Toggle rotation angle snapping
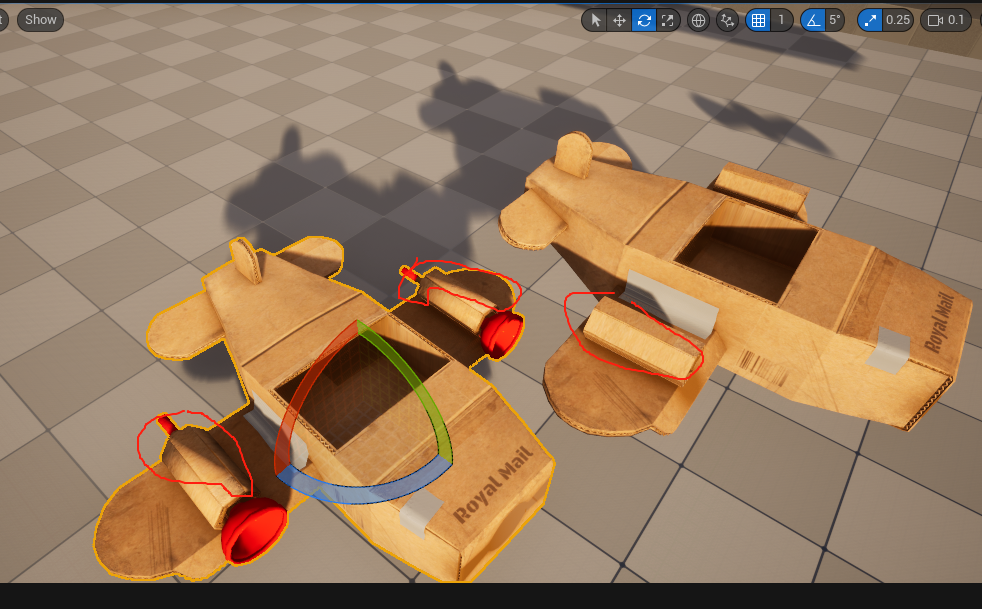The height and width of the screenshot is (609, 982). (x=813, y=20)
